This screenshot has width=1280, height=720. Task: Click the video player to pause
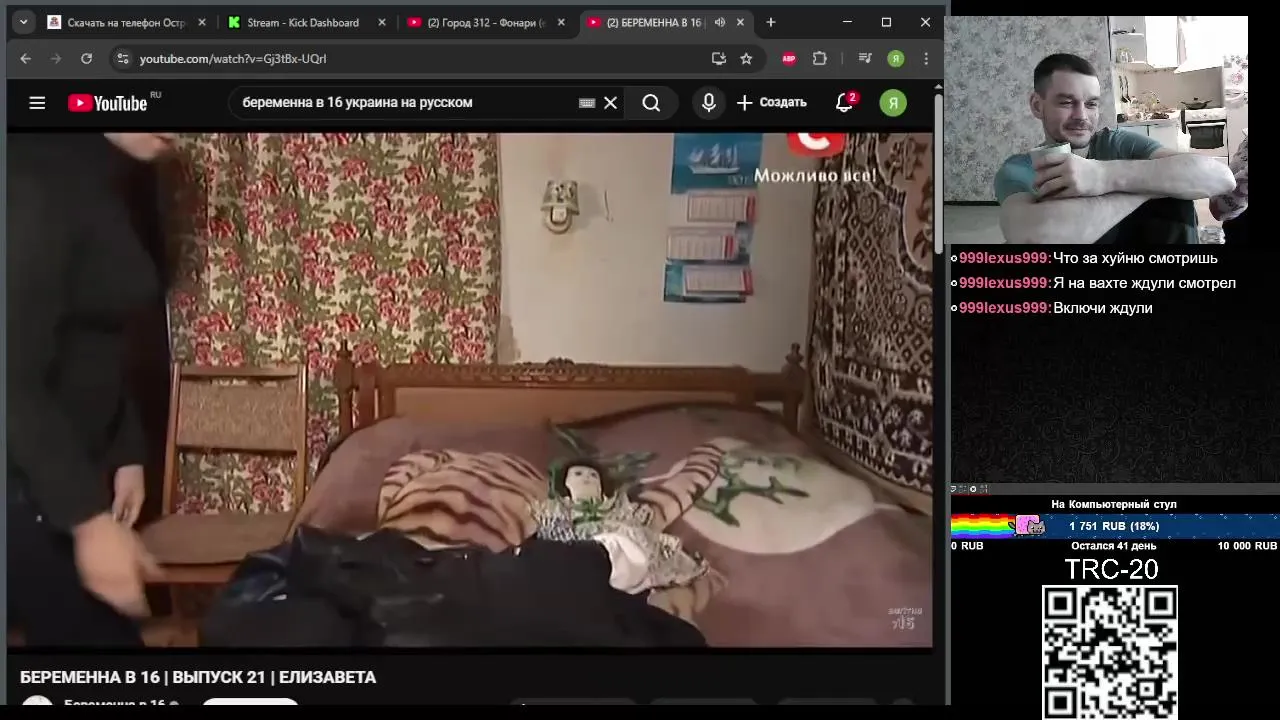click(x=470, y=390)
